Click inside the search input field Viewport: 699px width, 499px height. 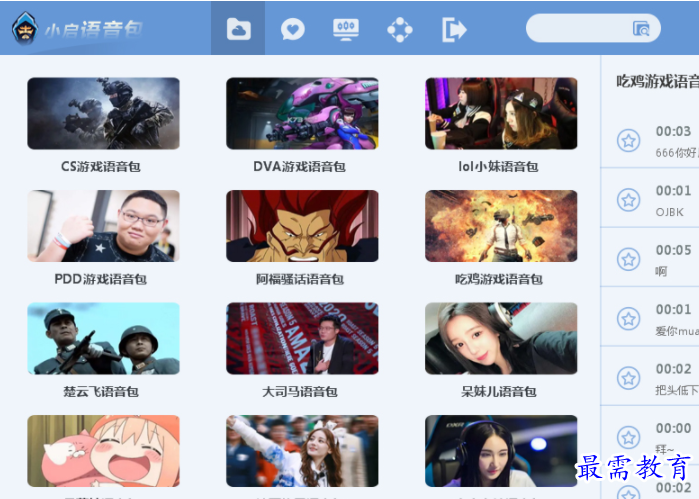[x=593, y=28]
